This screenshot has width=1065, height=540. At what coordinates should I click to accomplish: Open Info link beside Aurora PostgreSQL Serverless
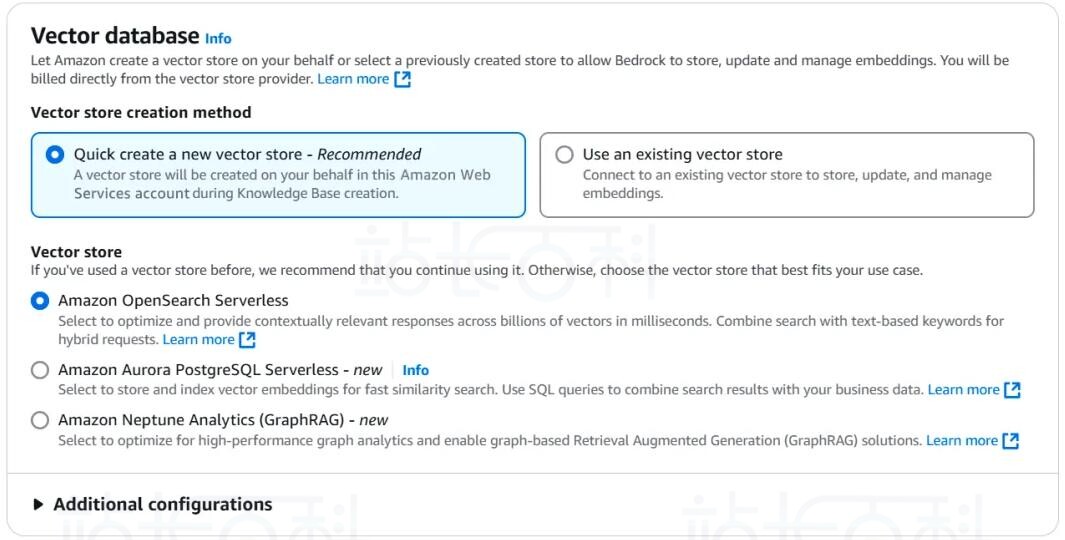pyautogui.click(x=415, y=370)
